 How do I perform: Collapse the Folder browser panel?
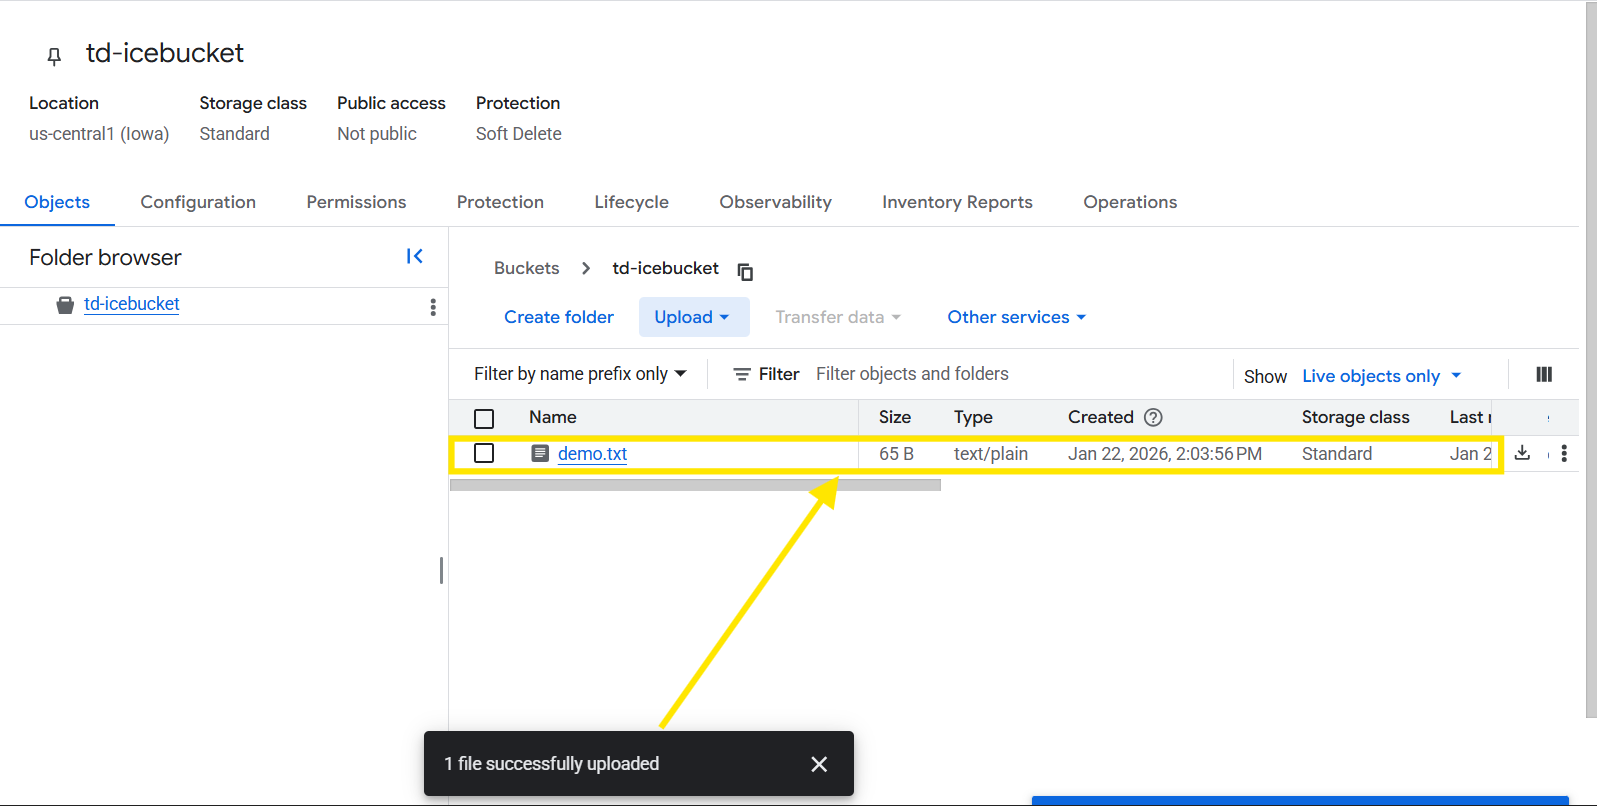click(415, 257)
